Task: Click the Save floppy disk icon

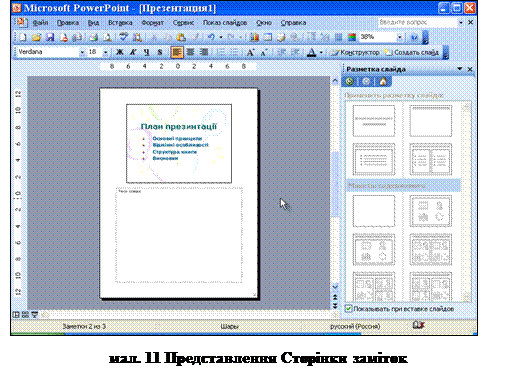Action: [50, 37]
